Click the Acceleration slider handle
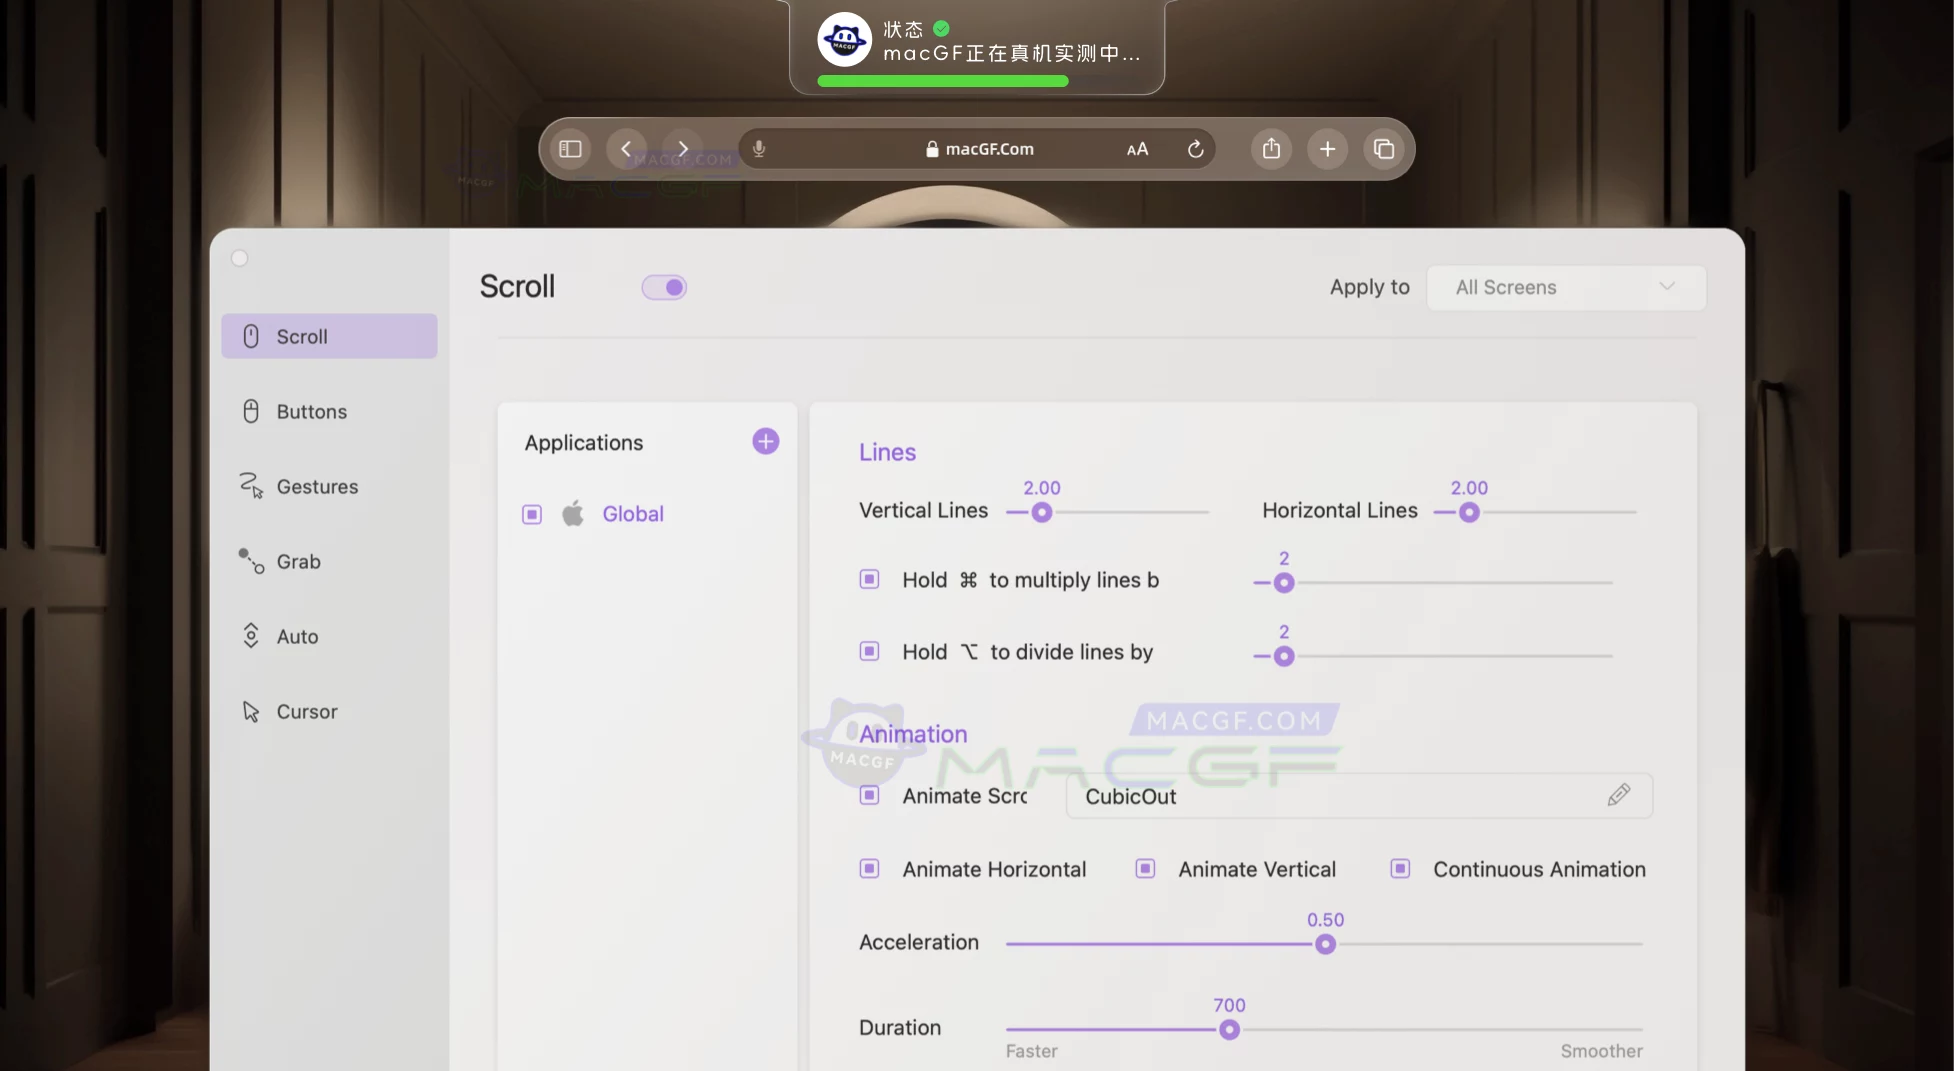Image resolution: width=1954 pixels, height=1071 pixels. tap(1325, 943)
